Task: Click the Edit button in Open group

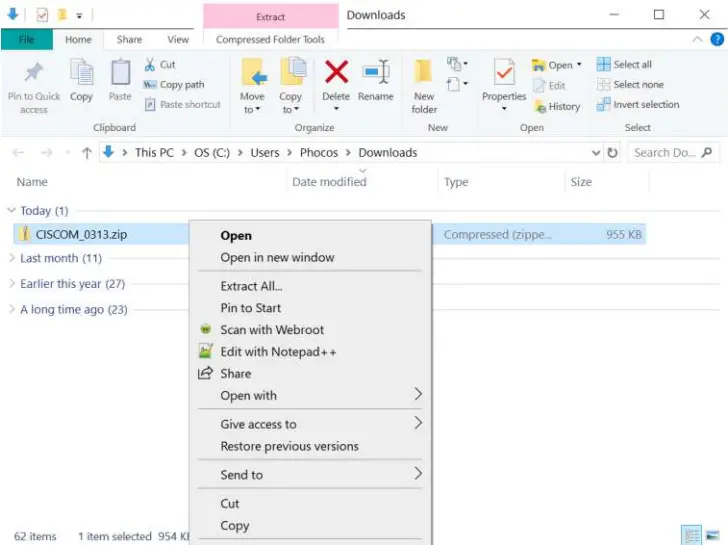Action: click(549, 85)
